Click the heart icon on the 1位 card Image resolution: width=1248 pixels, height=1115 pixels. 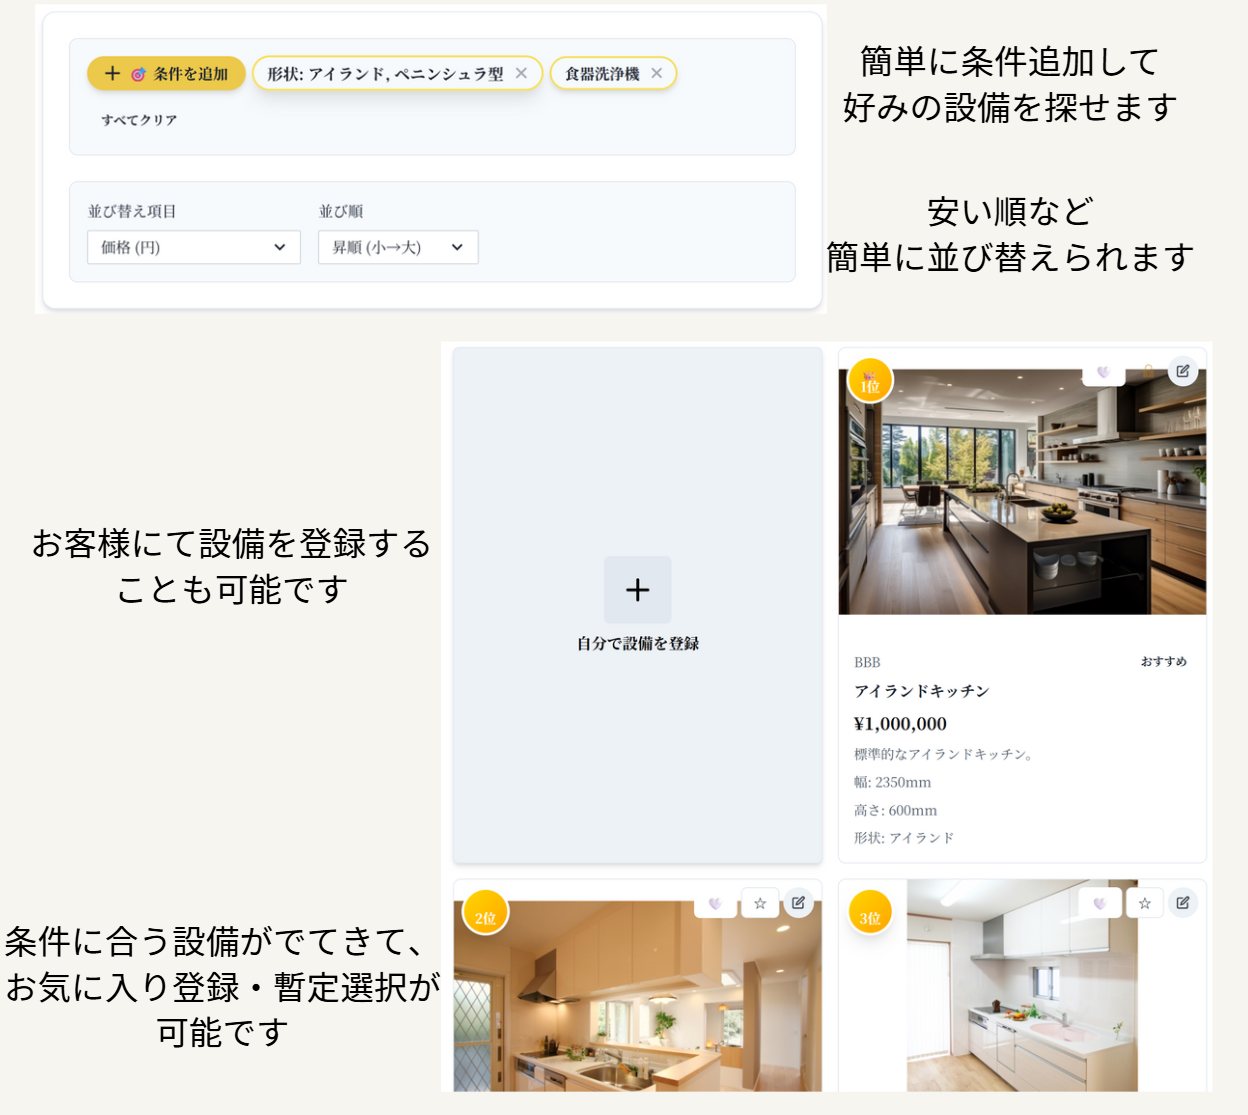point(1103,371)
